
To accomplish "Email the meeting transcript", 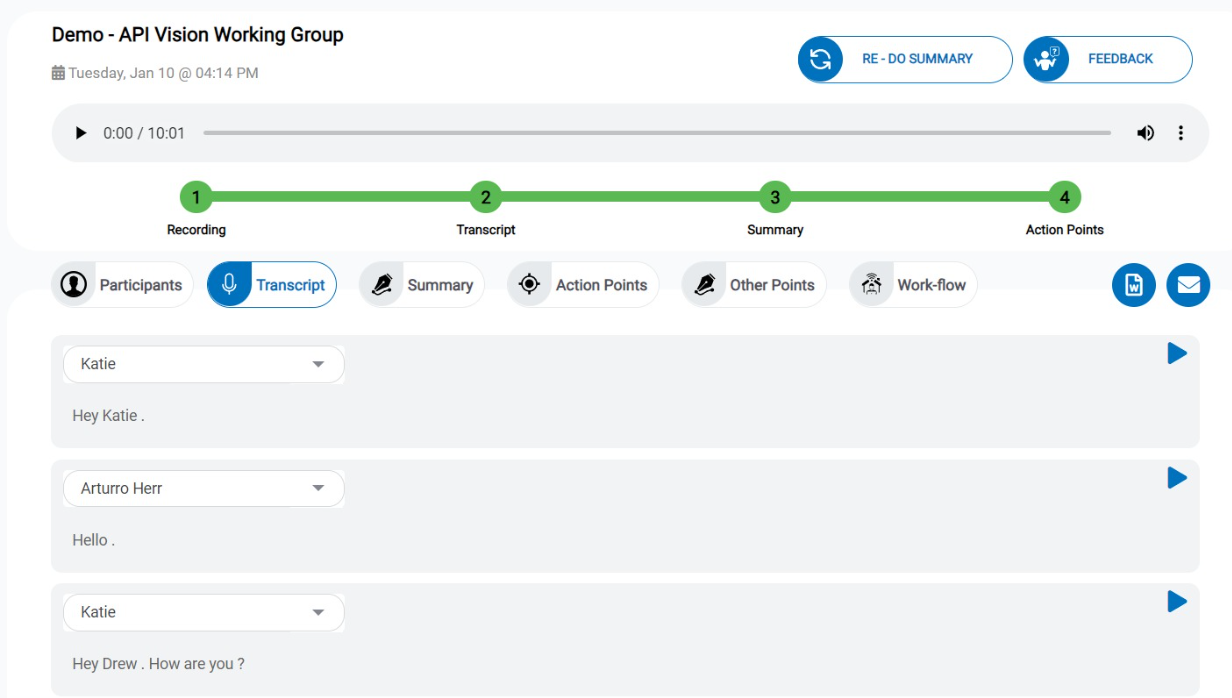I will tap(1188, 286).
